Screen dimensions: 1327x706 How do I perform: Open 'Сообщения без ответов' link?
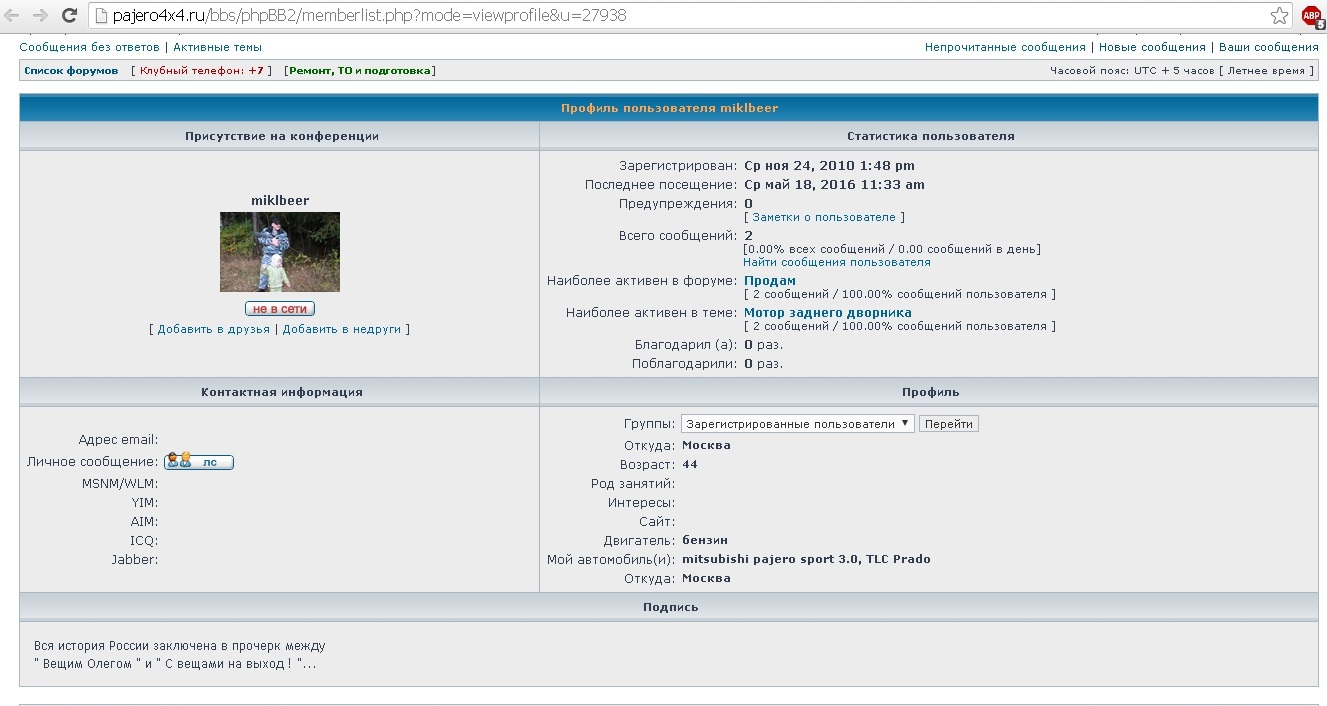point(89,47)
